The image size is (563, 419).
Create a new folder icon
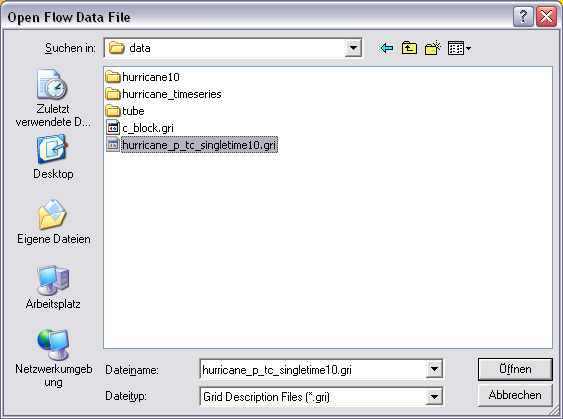(x=433, y=48)
